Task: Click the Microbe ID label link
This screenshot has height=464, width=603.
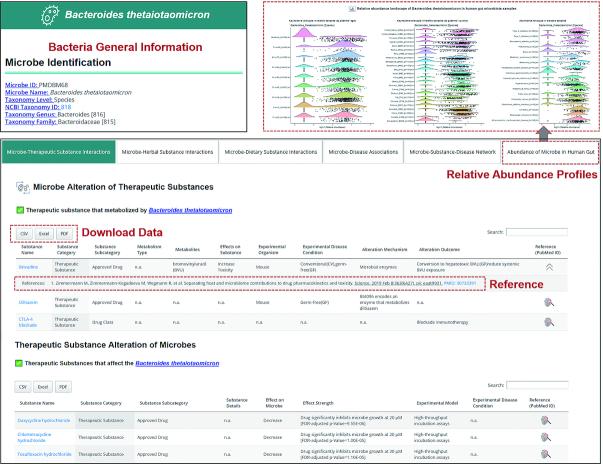Action: click(21, 85)
